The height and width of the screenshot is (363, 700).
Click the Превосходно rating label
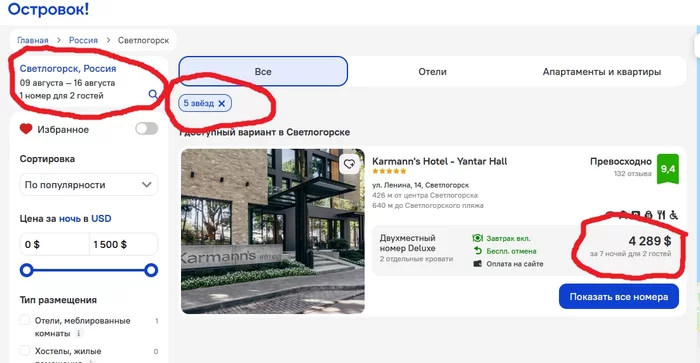621,161
